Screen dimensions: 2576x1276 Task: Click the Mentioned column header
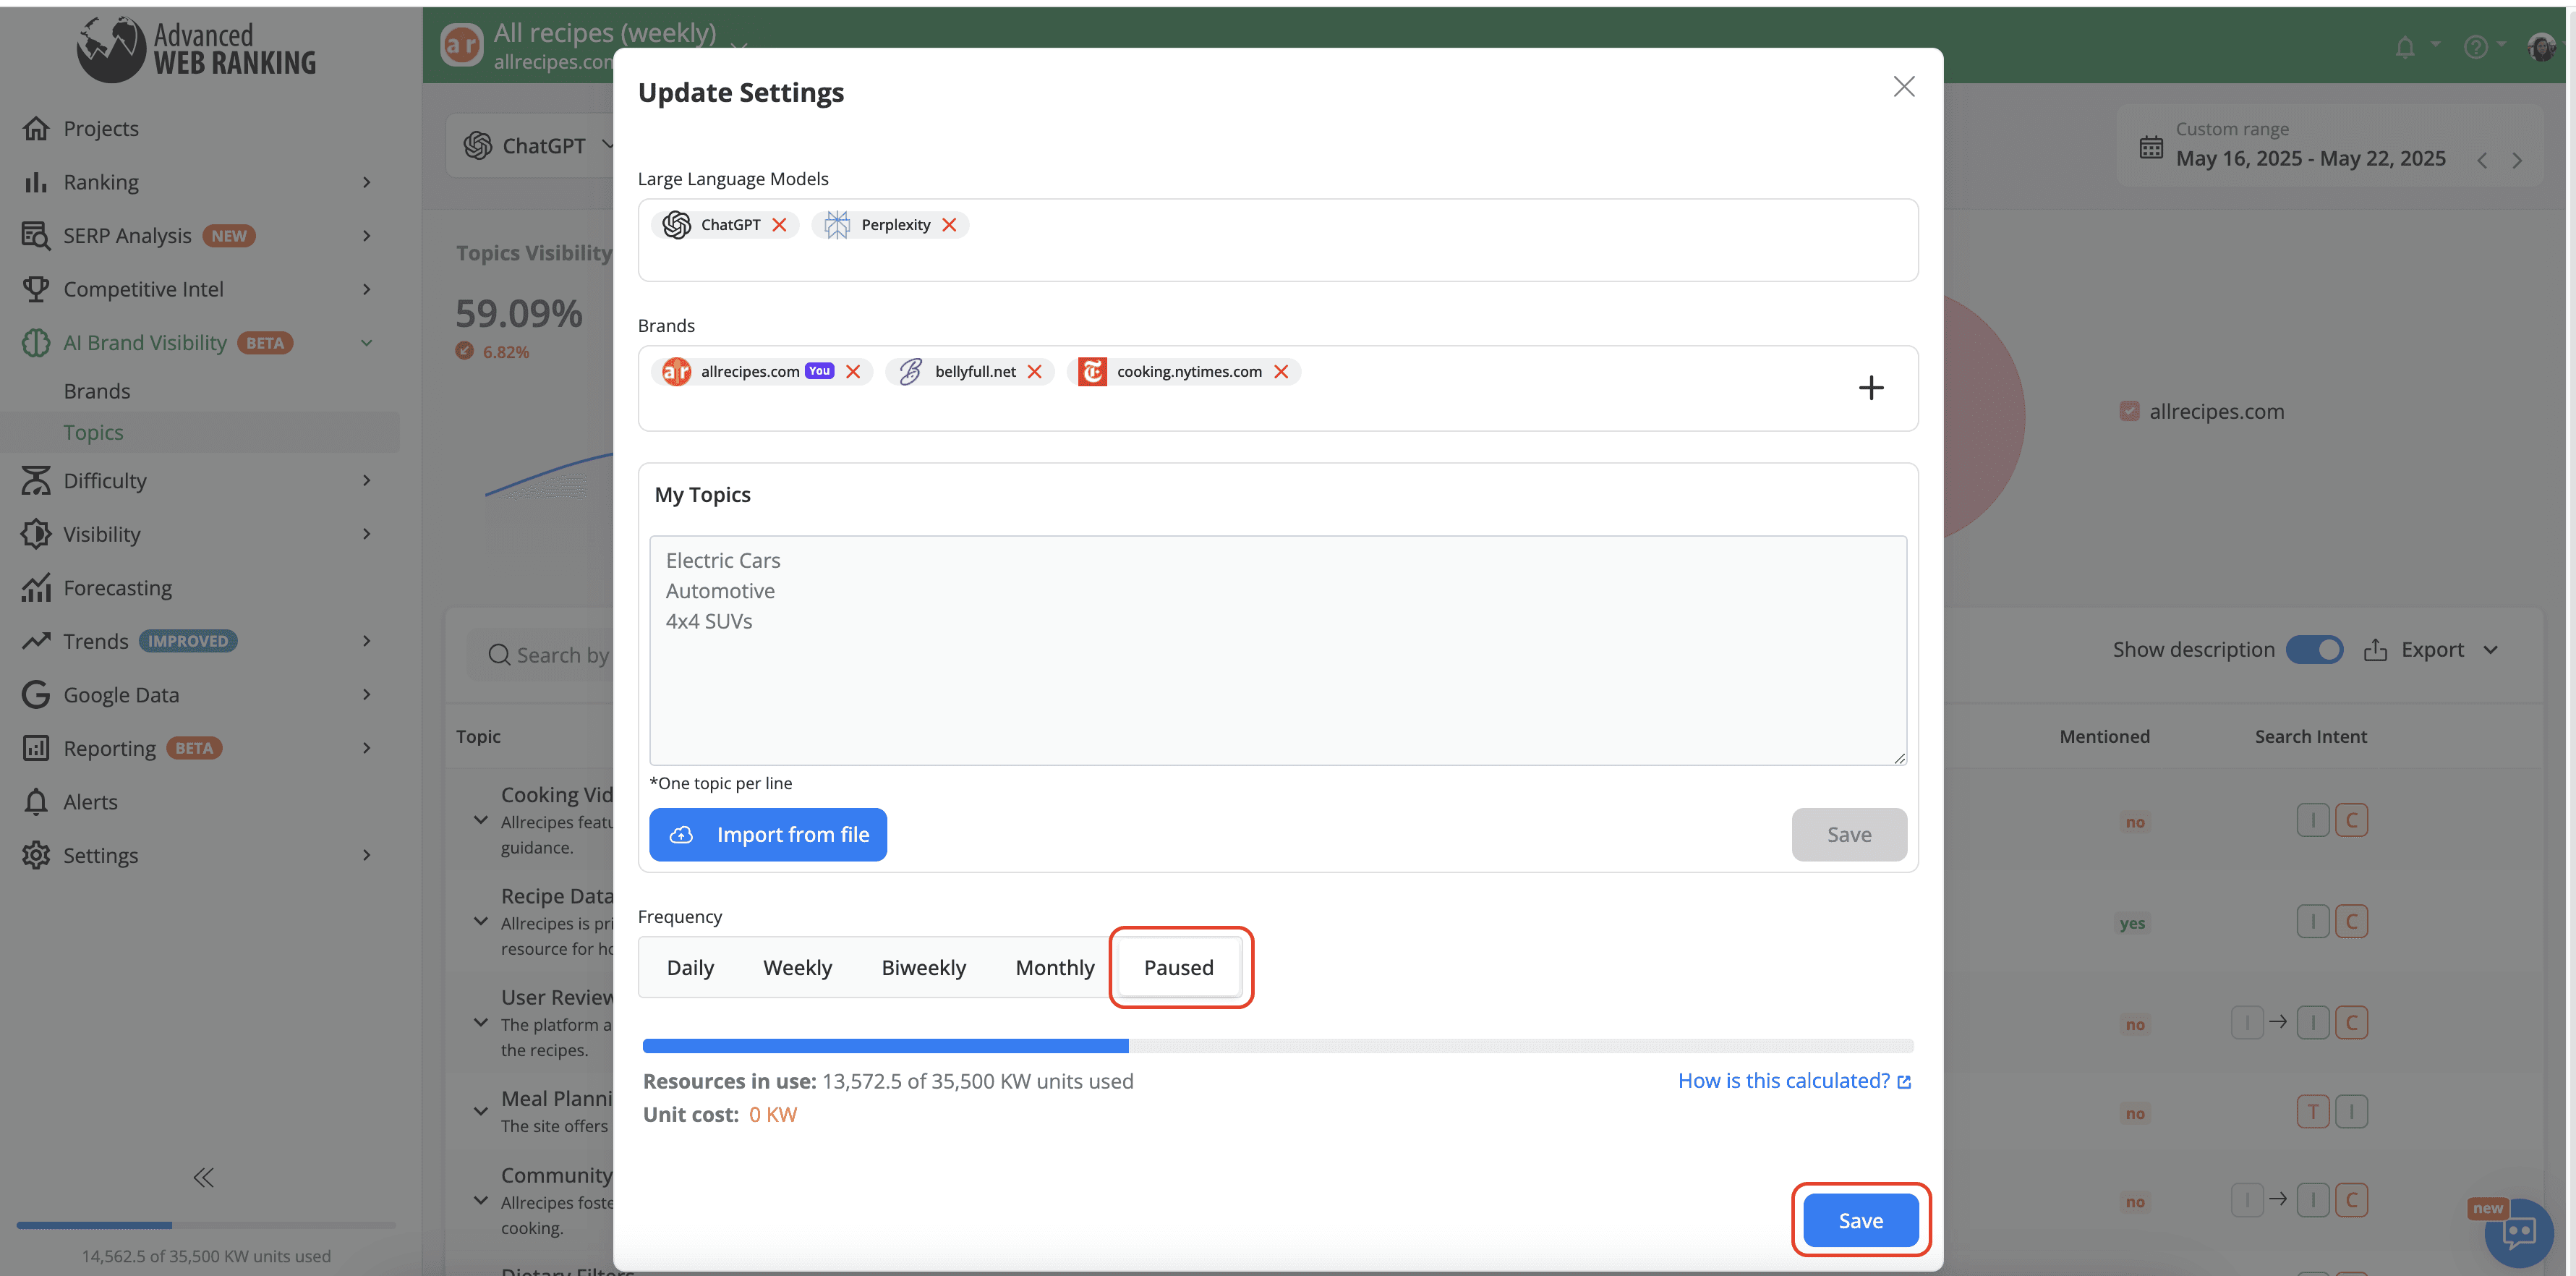click(2104, 737)
